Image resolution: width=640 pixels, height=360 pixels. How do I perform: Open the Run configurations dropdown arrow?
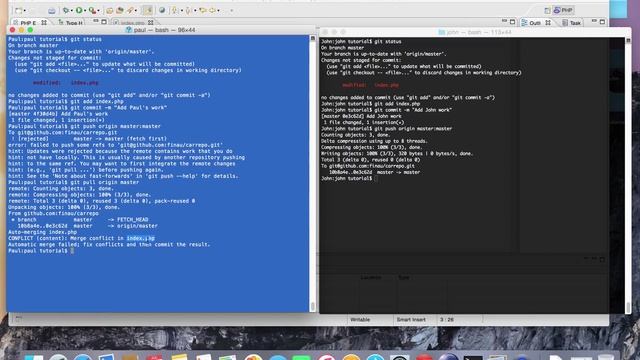coord(85,10)
